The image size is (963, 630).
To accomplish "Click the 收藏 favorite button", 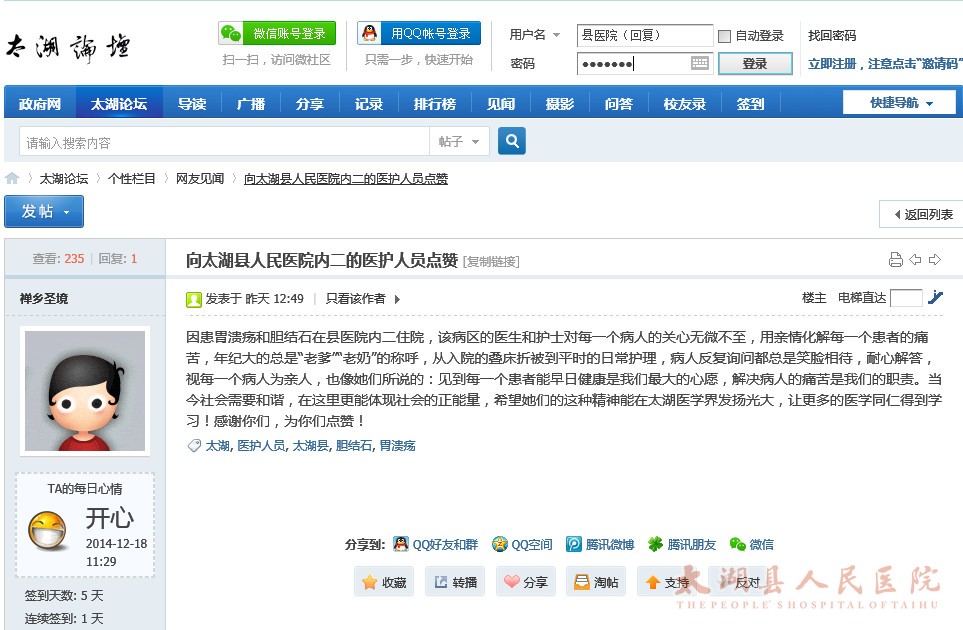I will [x=384, y=582].
